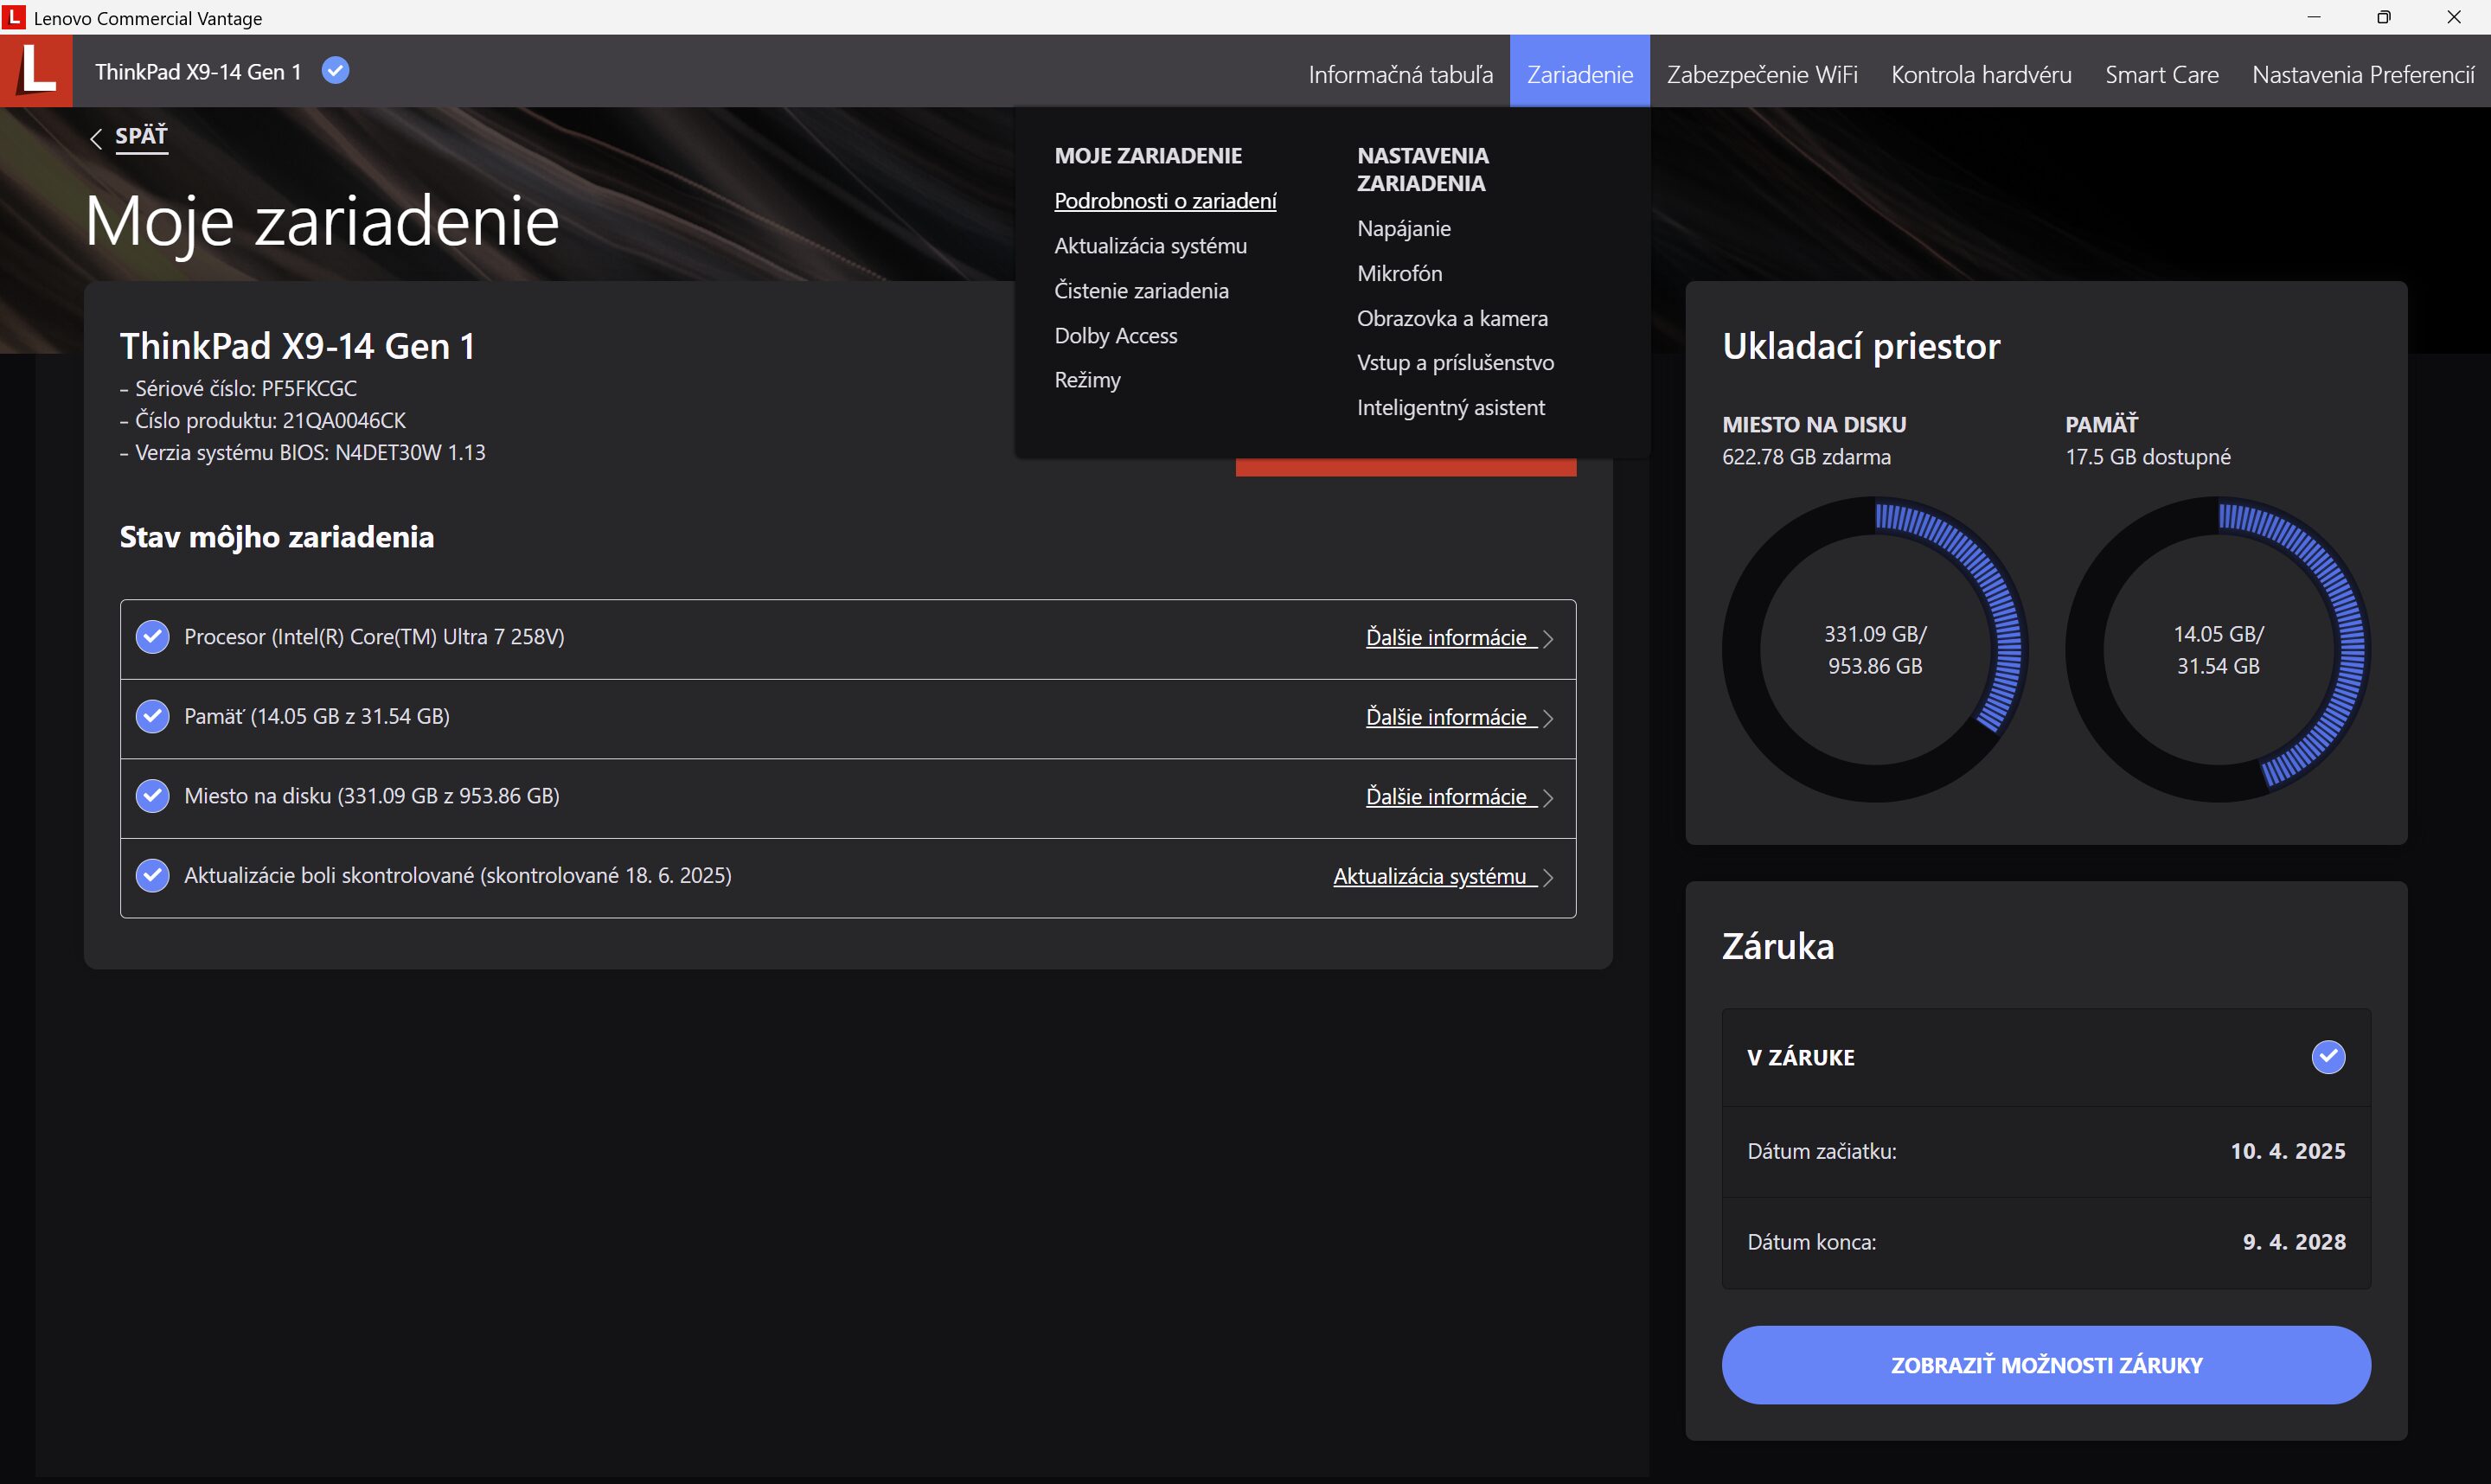
Task: Click ZOBRAZIŤ MOŽNOSTI ZÁRUKY button
Action: [2046, 1365]
